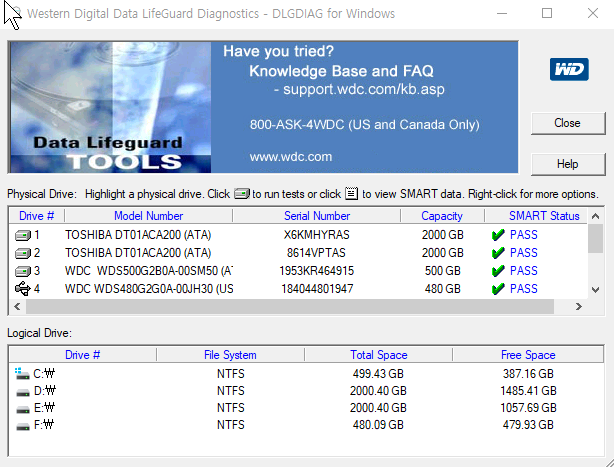Select model cell beside serial 8614VPTAS
Image resolution: width=614 pixels, height=467 pixels.
138,253
